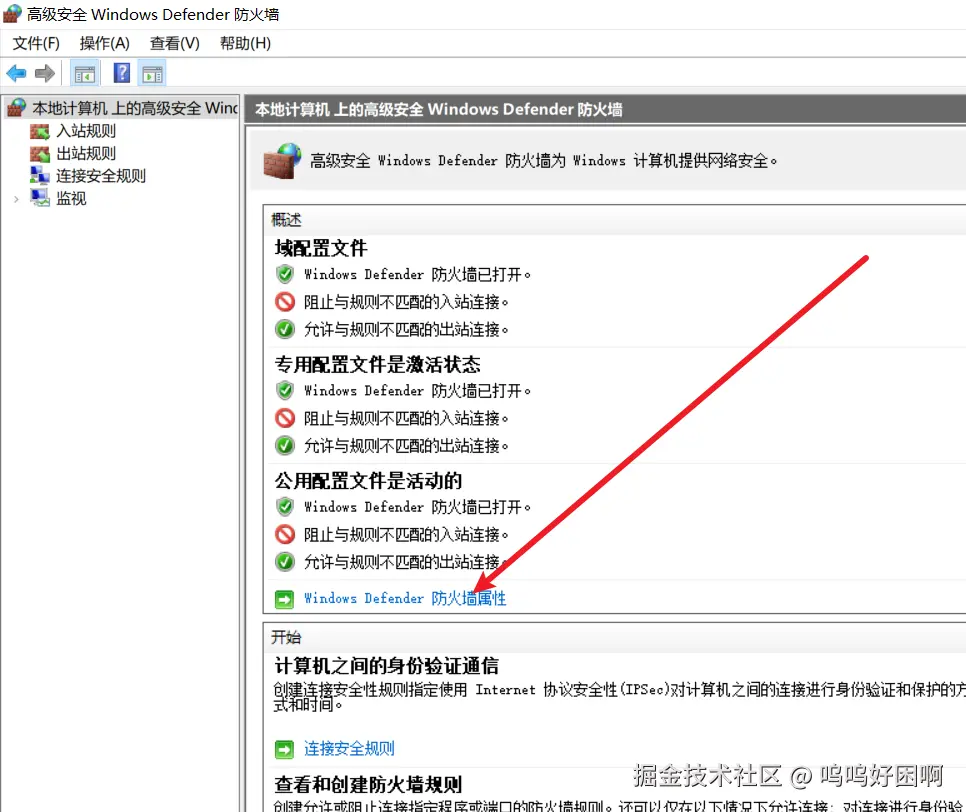Click the firewall icon in the title bar
Image resolution: width=966 pixels, height=812 pixels.
pos(12,13)
